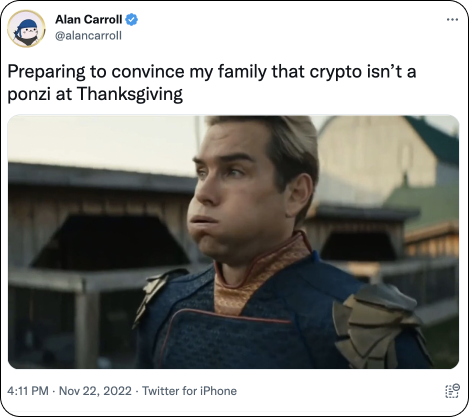Screen dimensions: 469x417
Task: Open Alan Carroll's profile avatar
Action: [26, 29]
